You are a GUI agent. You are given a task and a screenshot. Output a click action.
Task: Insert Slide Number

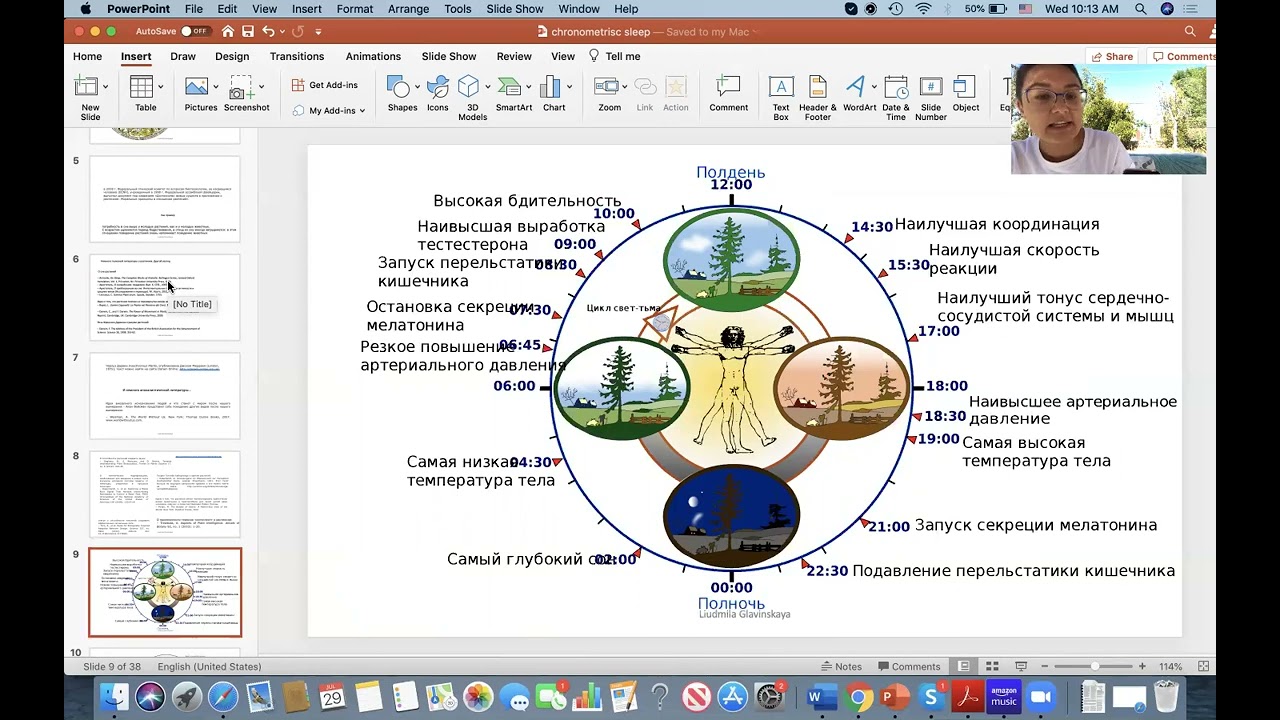tap(931, 98)
